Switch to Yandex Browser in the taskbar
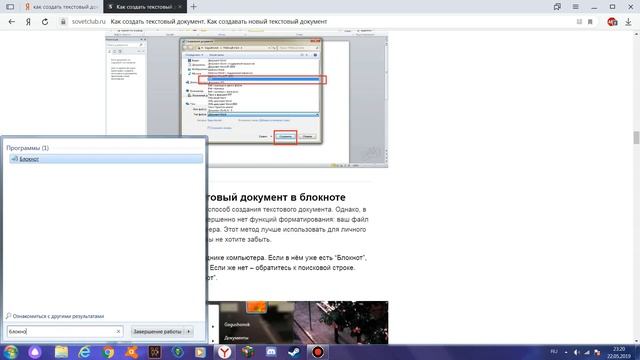 pyautogui.click(x=224, y=352)
